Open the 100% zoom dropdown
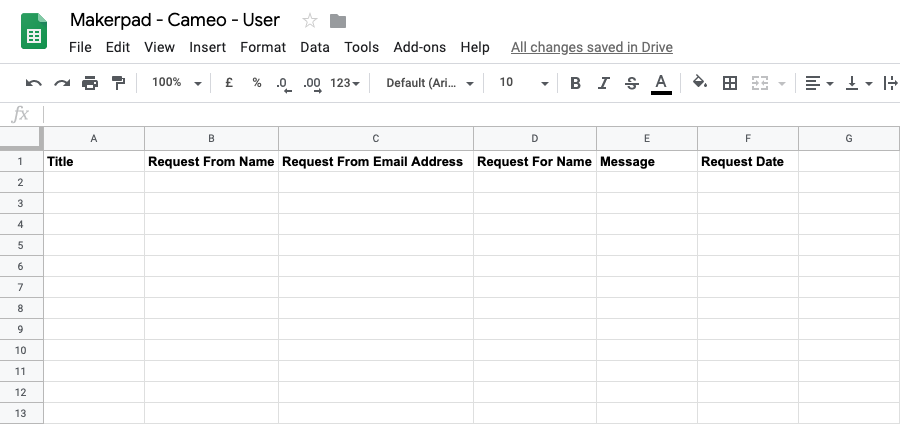 click(176, 83)
